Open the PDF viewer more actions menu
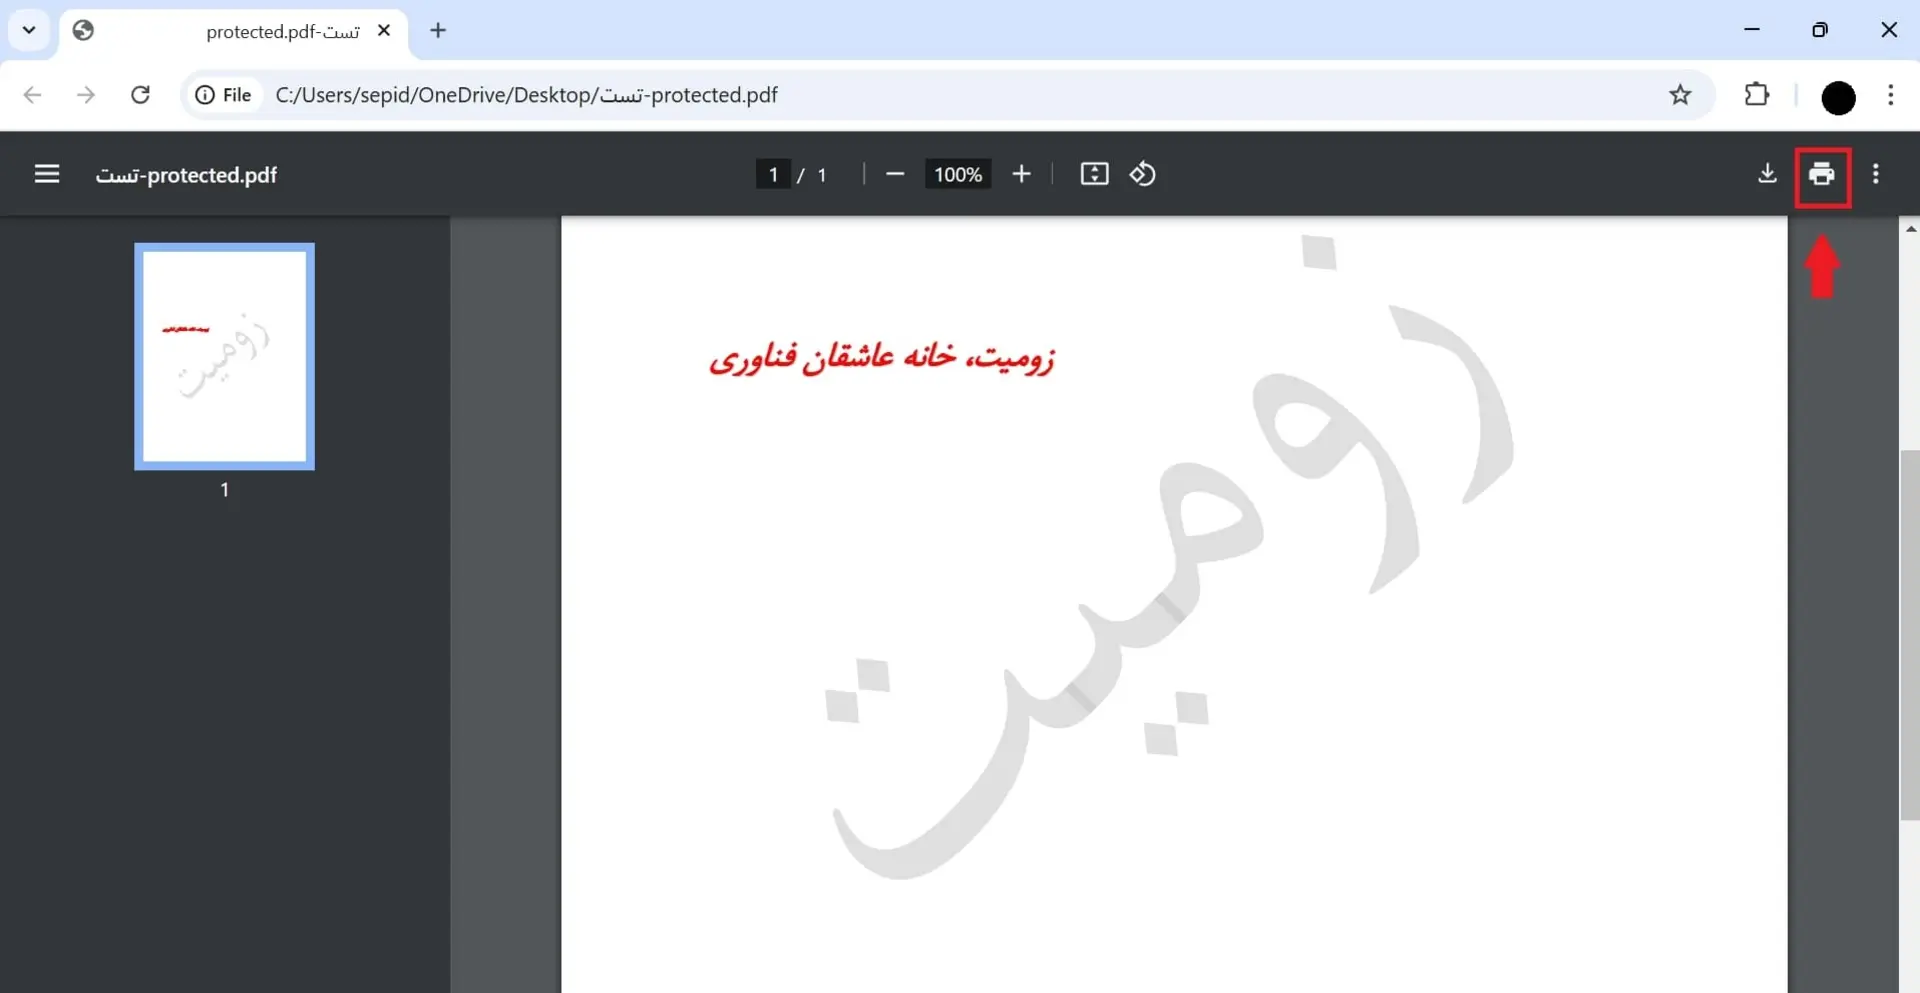The height and width of the screenshot is (993, 1920). 1876,174
